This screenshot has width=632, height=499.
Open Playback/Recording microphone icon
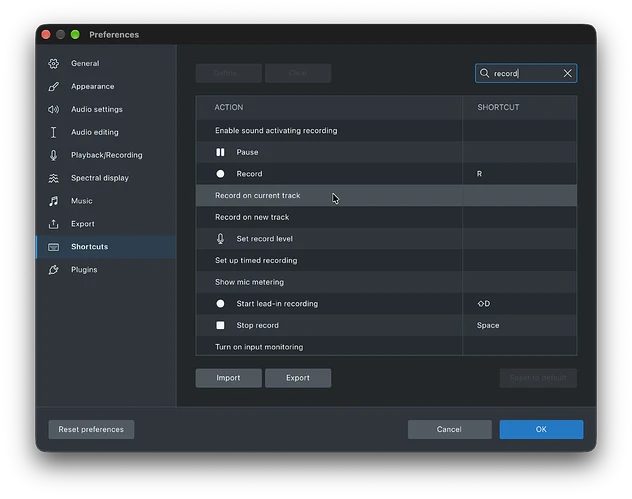[54, 155]
